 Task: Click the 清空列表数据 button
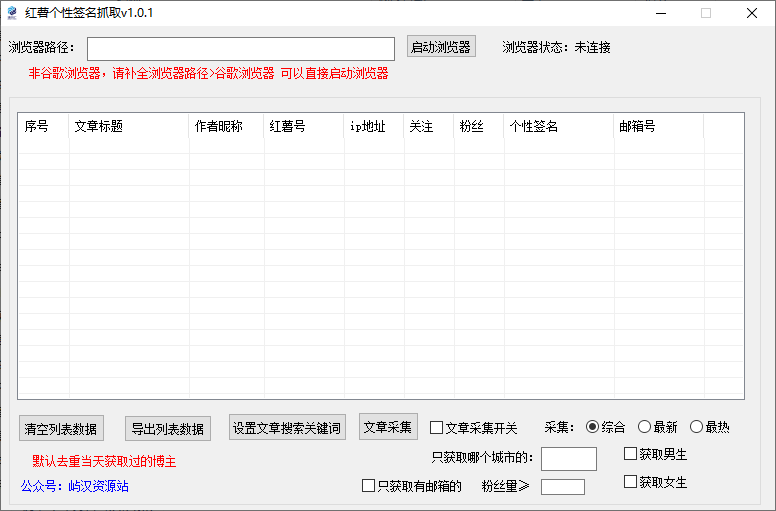[x=61, y=428]
